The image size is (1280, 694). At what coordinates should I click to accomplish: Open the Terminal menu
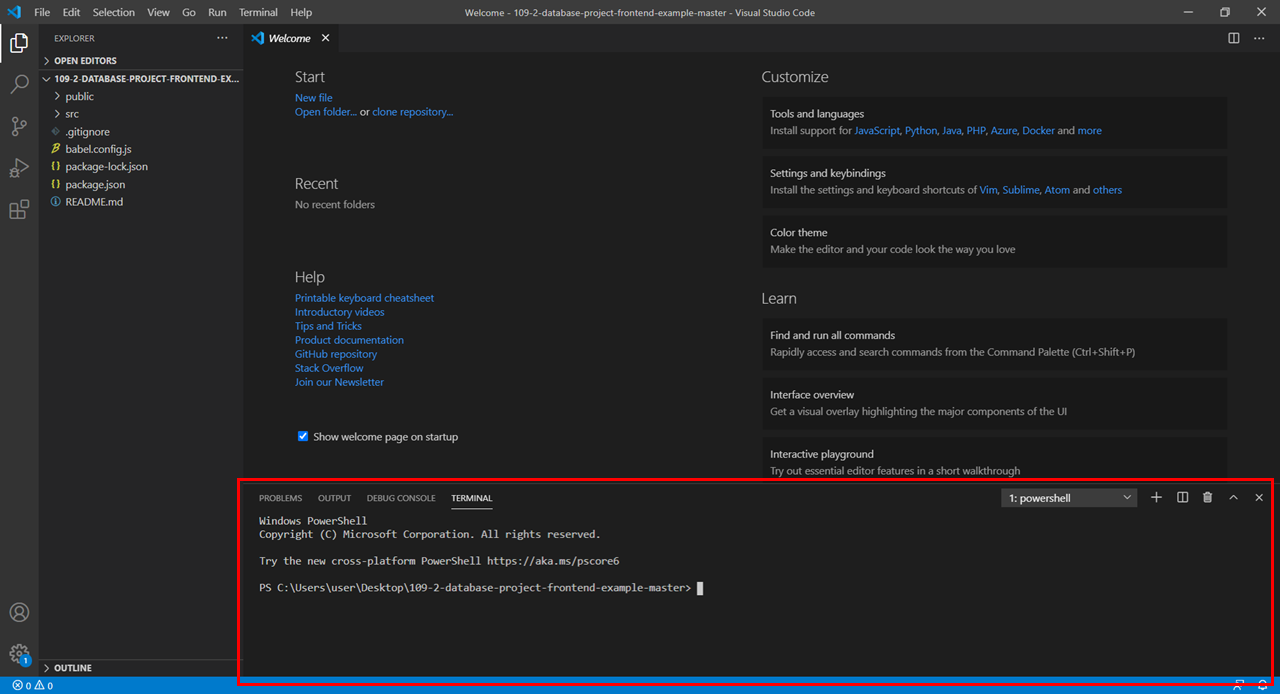[x=258, y=12]
